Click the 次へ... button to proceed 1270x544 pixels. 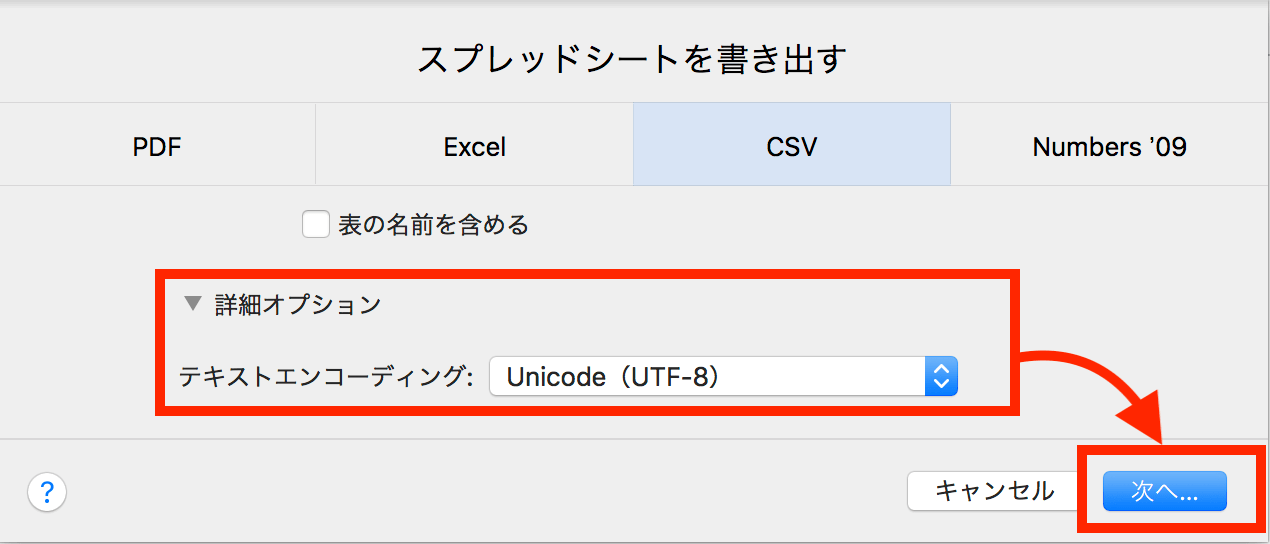click(x=1164, y=491)
